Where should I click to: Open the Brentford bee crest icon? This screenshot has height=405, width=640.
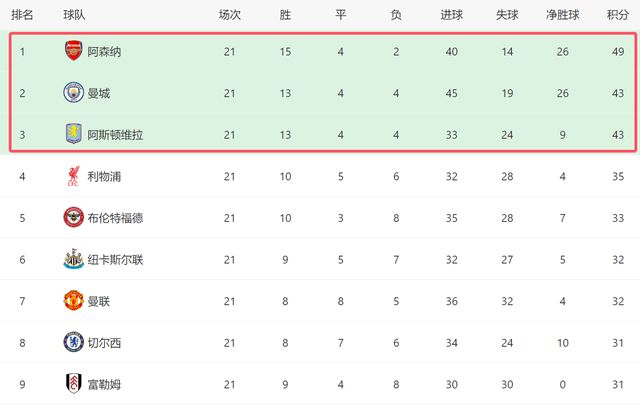tap(73, 218)
